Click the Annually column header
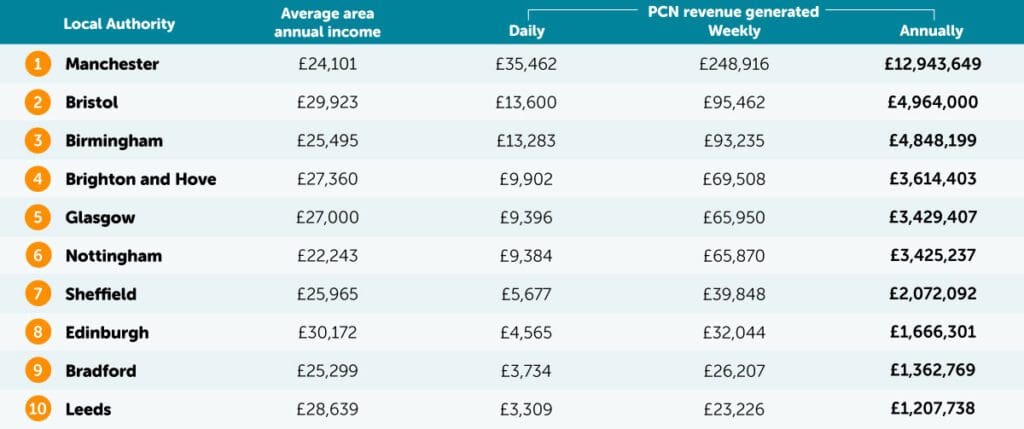 [931, 31]
